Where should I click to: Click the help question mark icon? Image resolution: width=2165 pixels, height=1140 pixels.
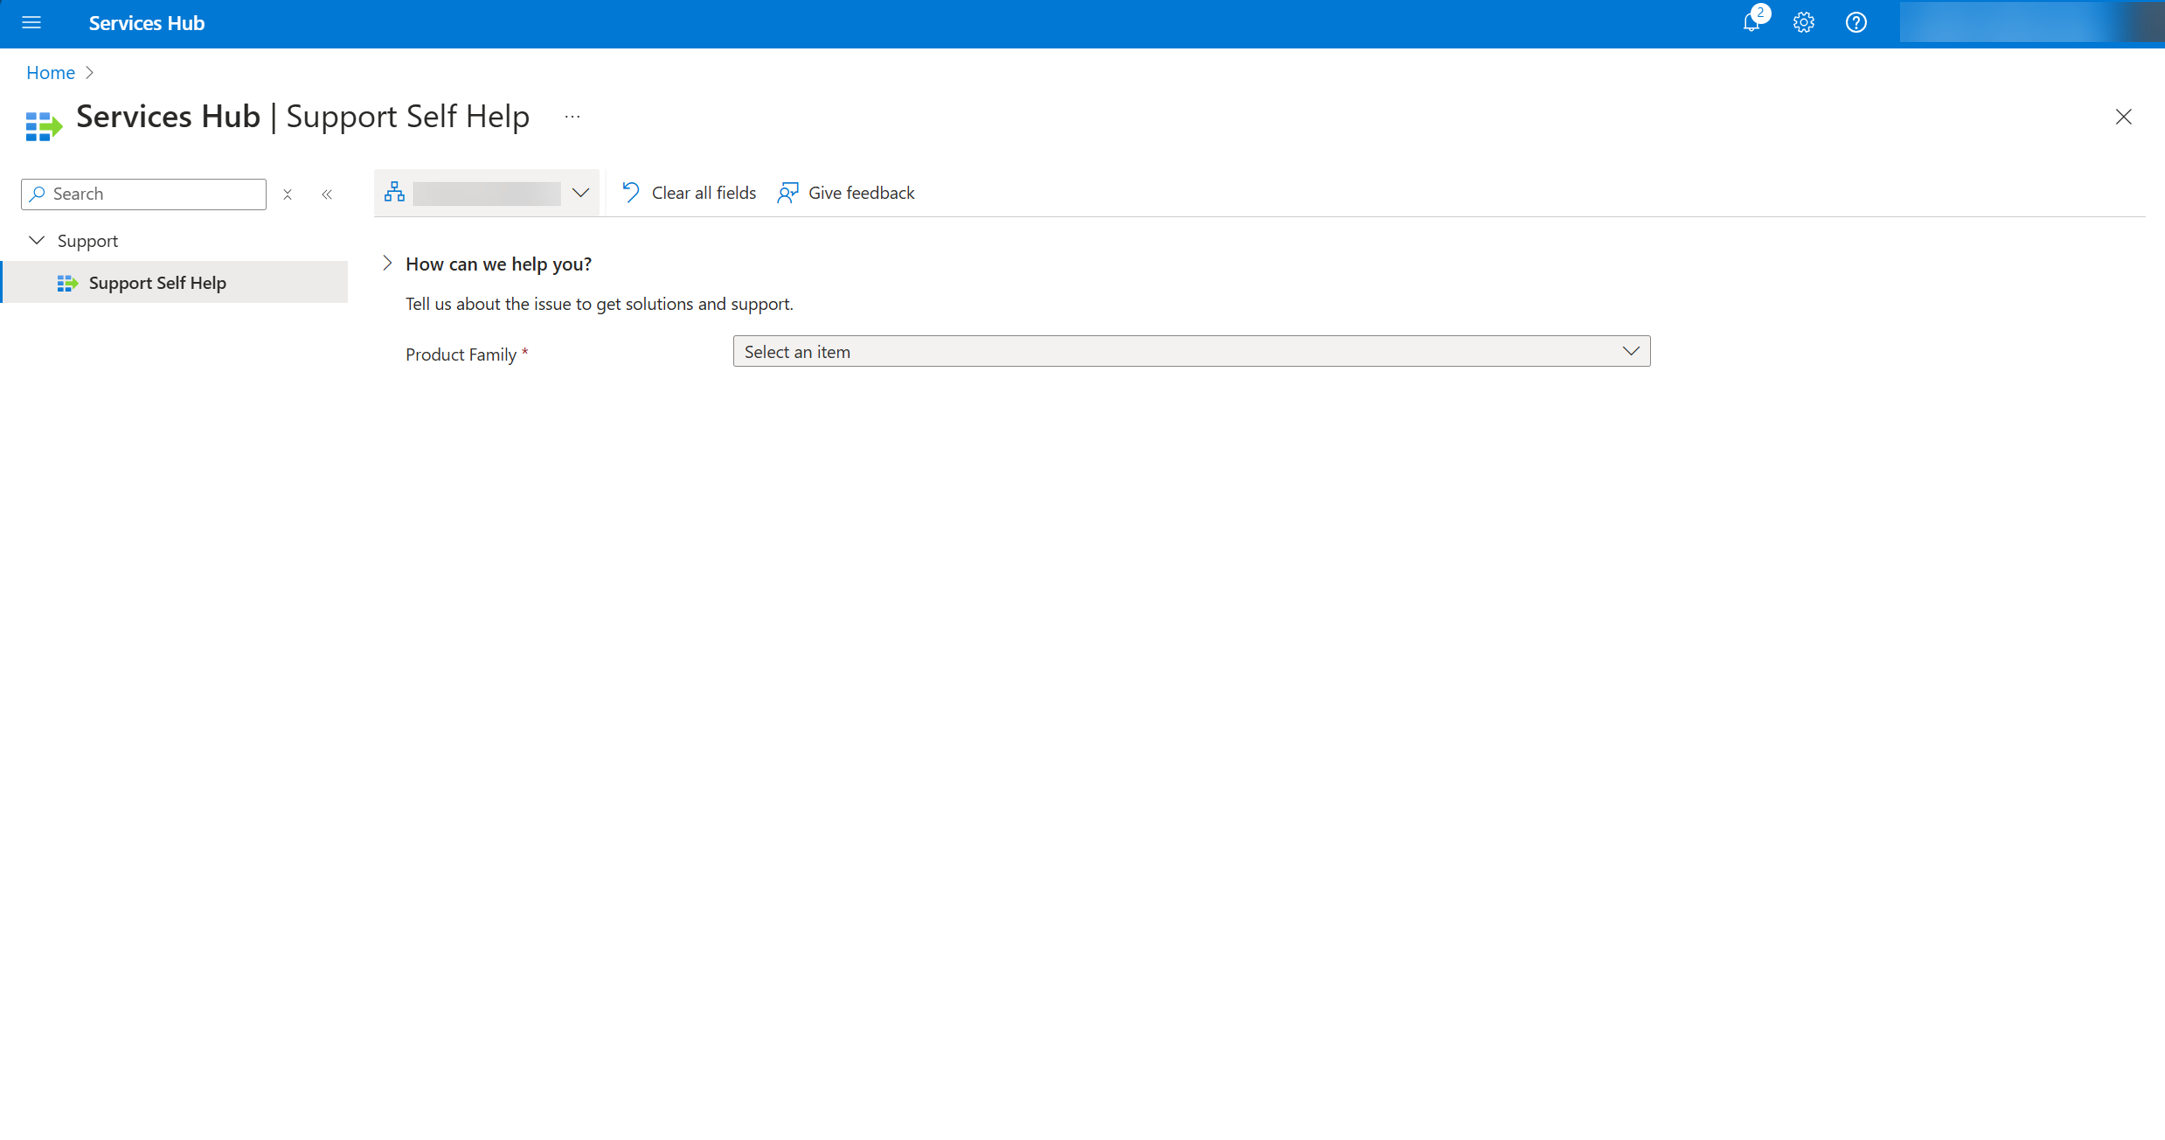coord(1857,23)
